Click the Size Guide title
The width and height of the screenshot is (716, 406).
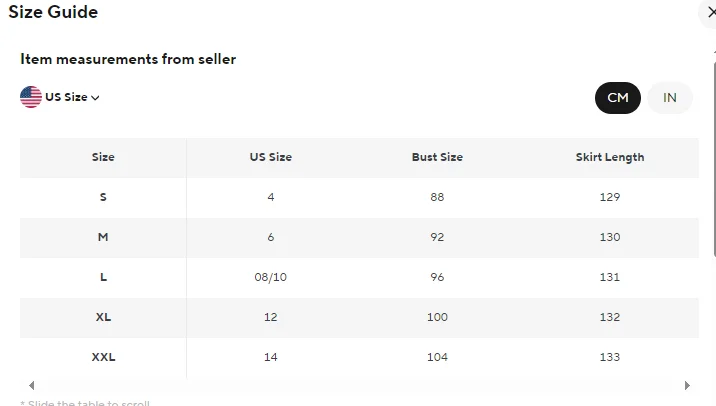click(x=53, y=13)
